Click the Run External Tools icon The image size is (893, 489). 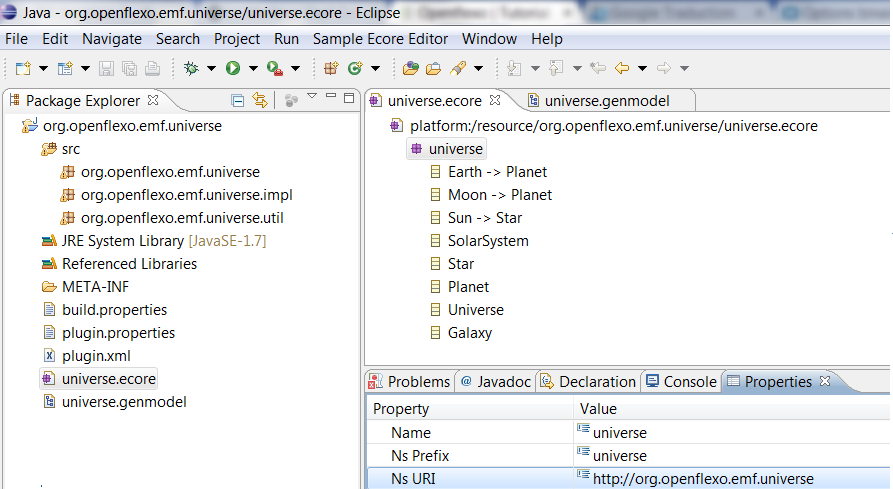pos(275,68)
